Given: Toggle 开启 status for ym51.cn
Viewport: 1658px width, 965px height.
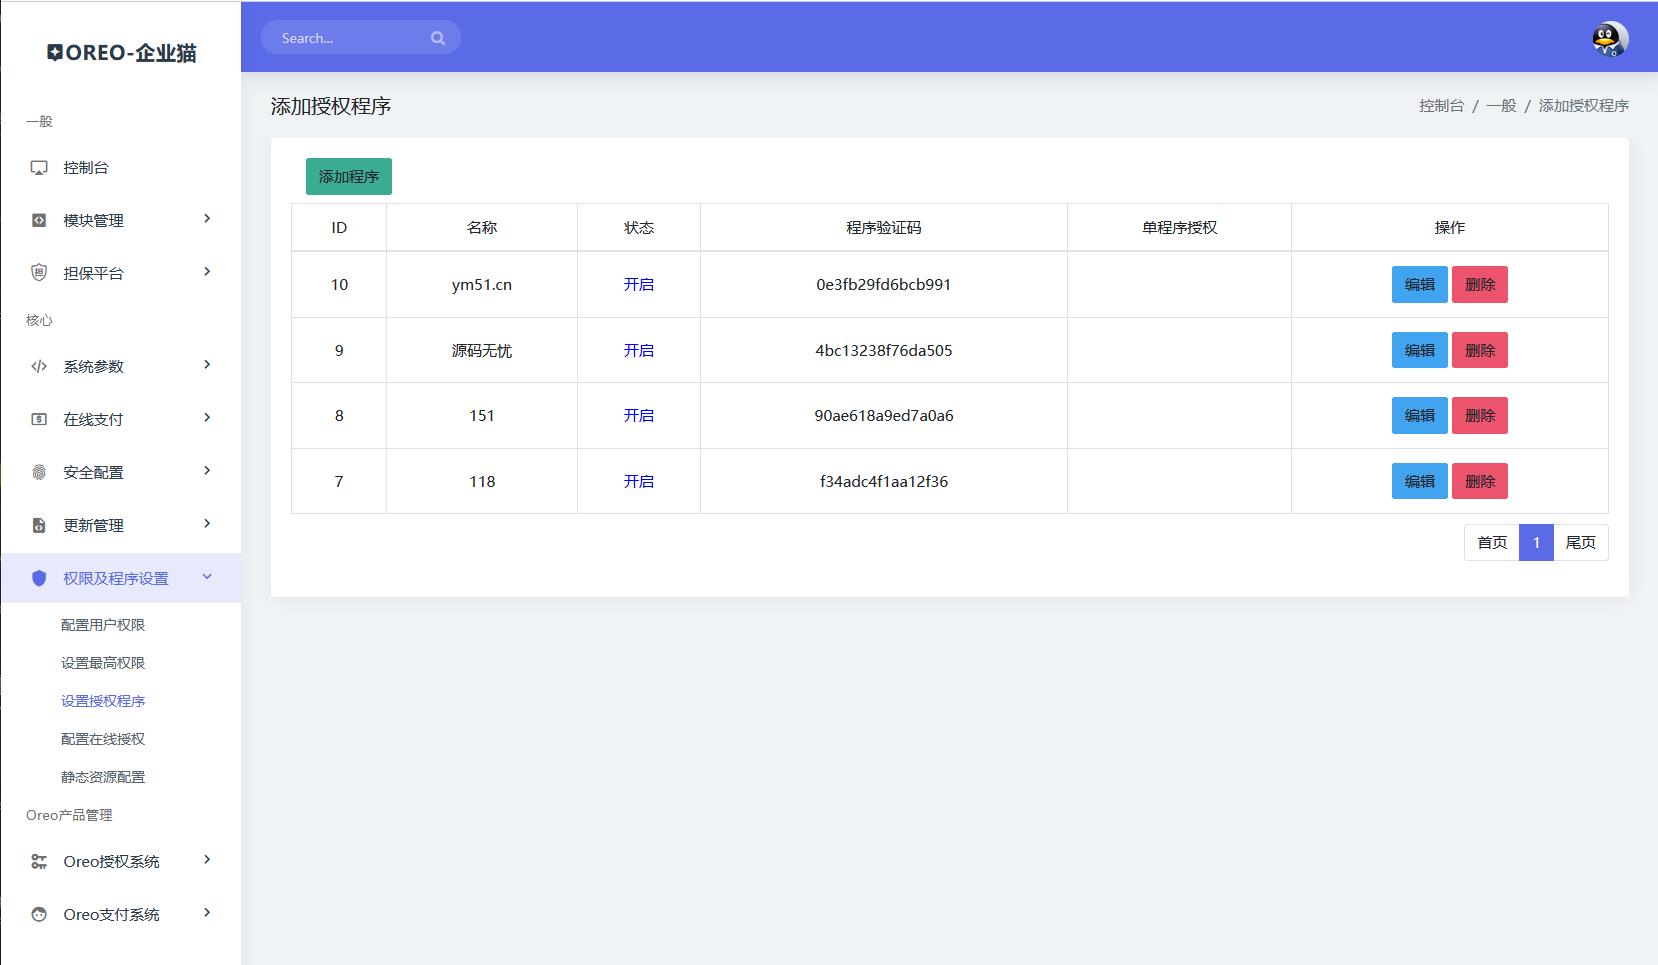Looking at the screenshot, I should (638, 284).
